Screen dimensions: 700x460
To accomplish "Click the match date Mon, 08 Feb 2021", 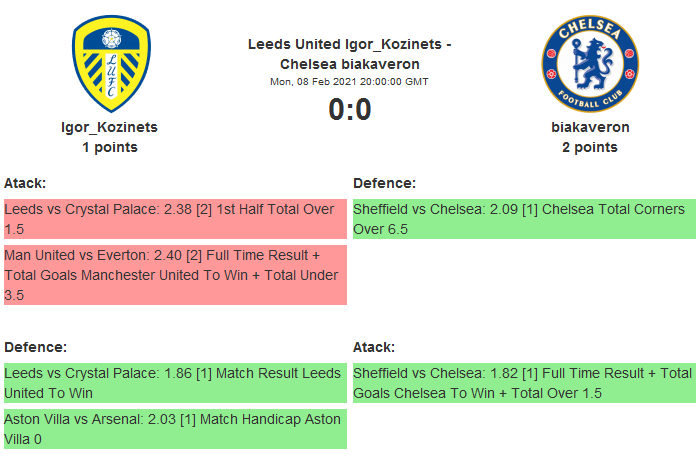I will tap(350, 81).
